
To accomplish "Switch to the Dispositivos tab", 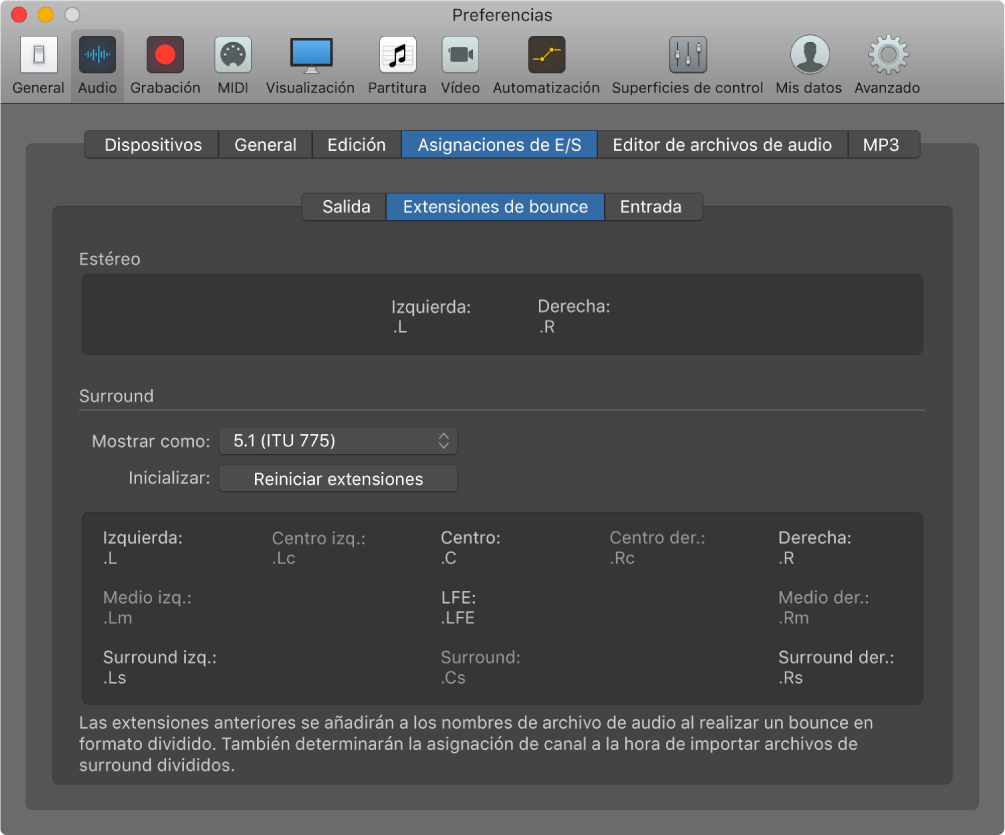I will tap(152, 145).
